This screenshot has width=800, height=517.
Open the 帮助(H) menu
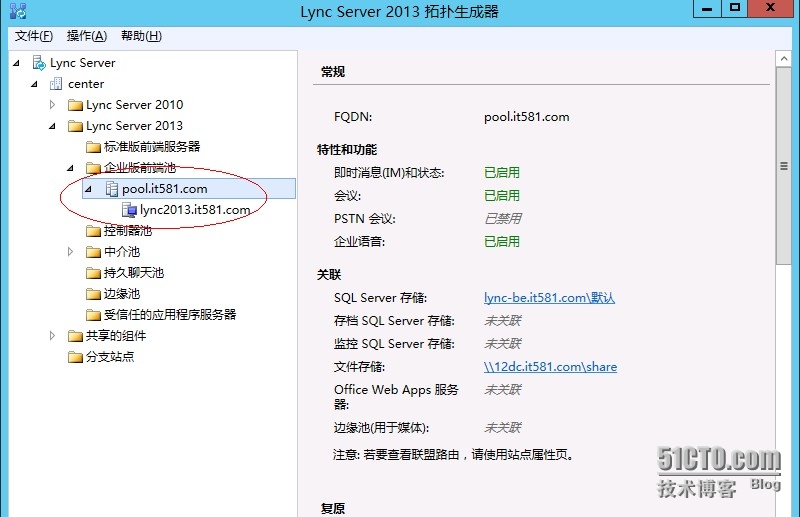coord(141,36)
